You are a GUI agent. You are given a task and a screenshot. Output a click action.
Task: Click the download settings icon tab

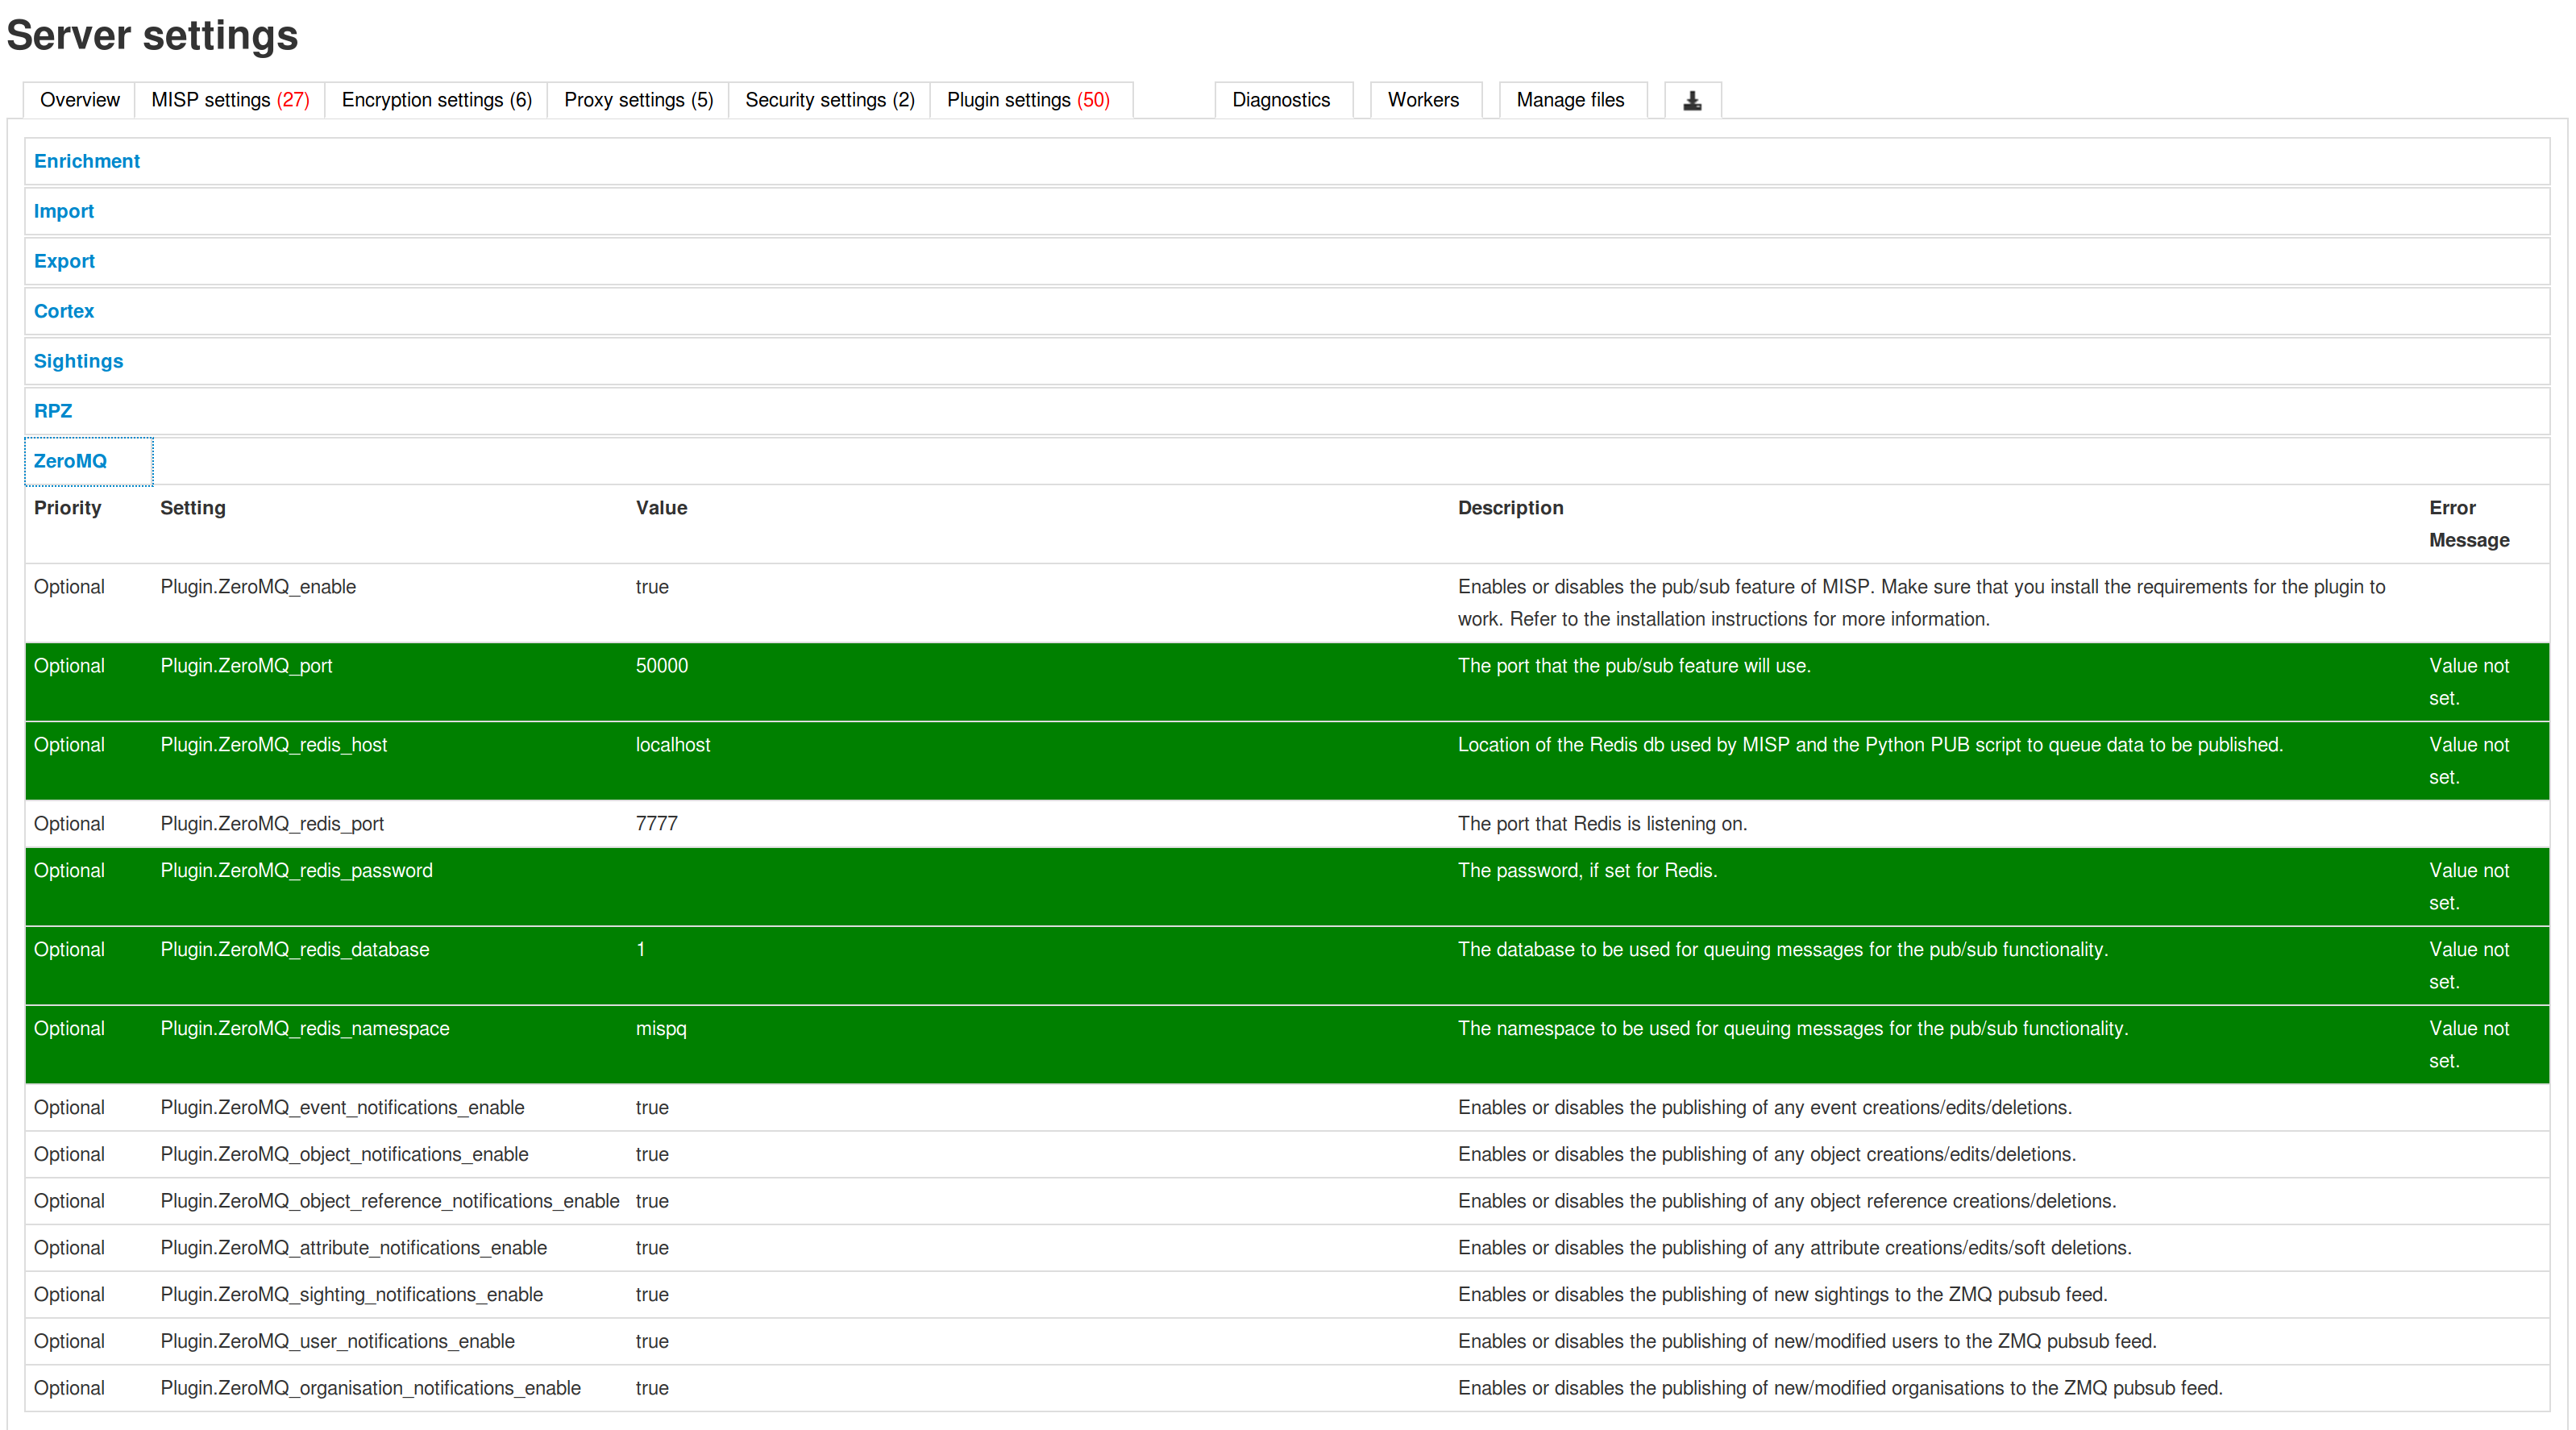[x=1692, y=100]
